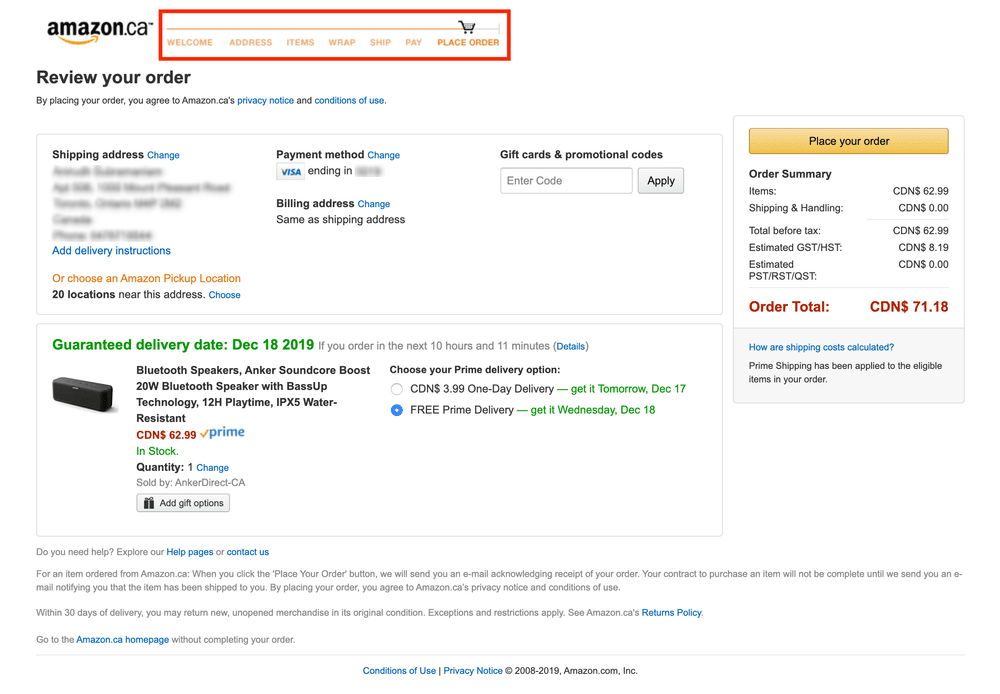Screen dimensions: 1000x694
Task: Click the Visa card icon
Action: (x=290, y=172)
